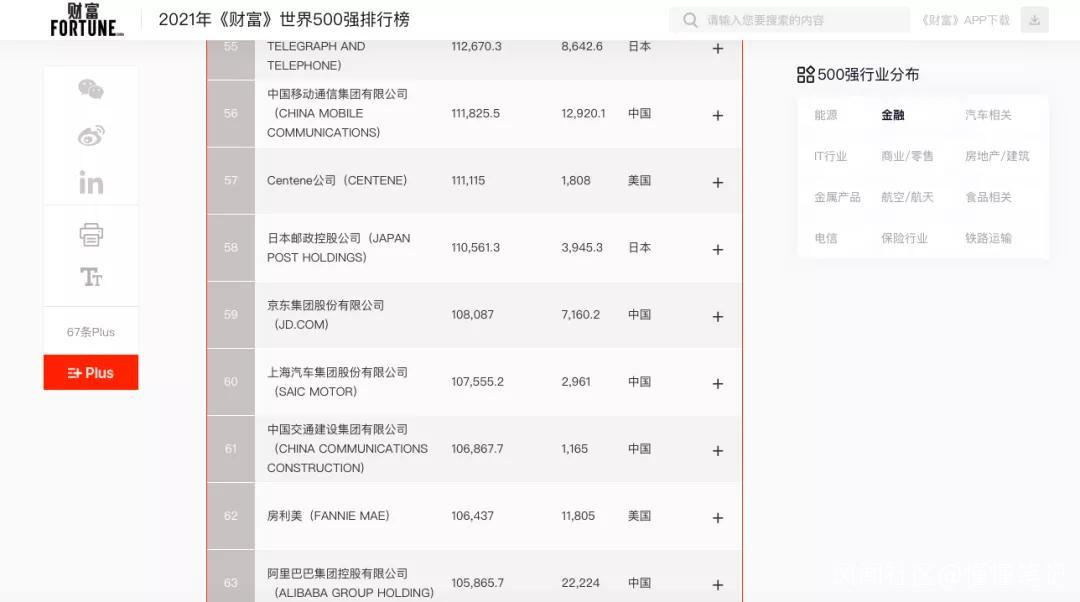This screenshot has width=1080, height=602.
Task: Select the 金属产品 industry filter
Action: [x=838, y=197]
